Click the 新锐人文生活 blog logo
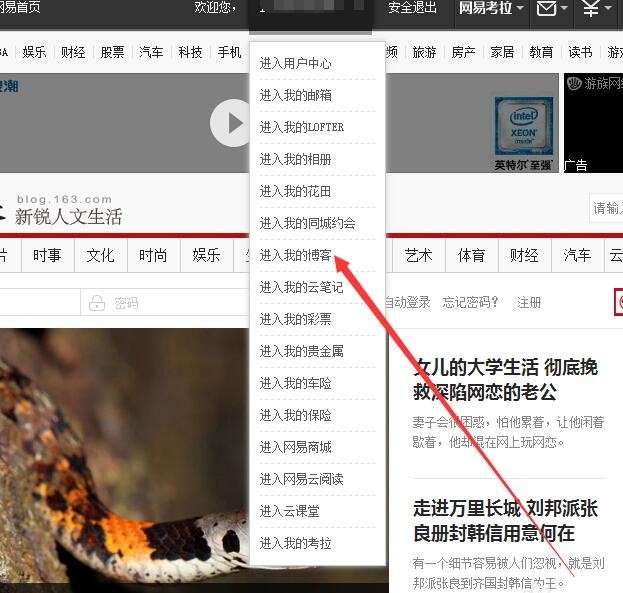Image resolution: width=623 pixels, height=593 pixels. coord(68,217)
